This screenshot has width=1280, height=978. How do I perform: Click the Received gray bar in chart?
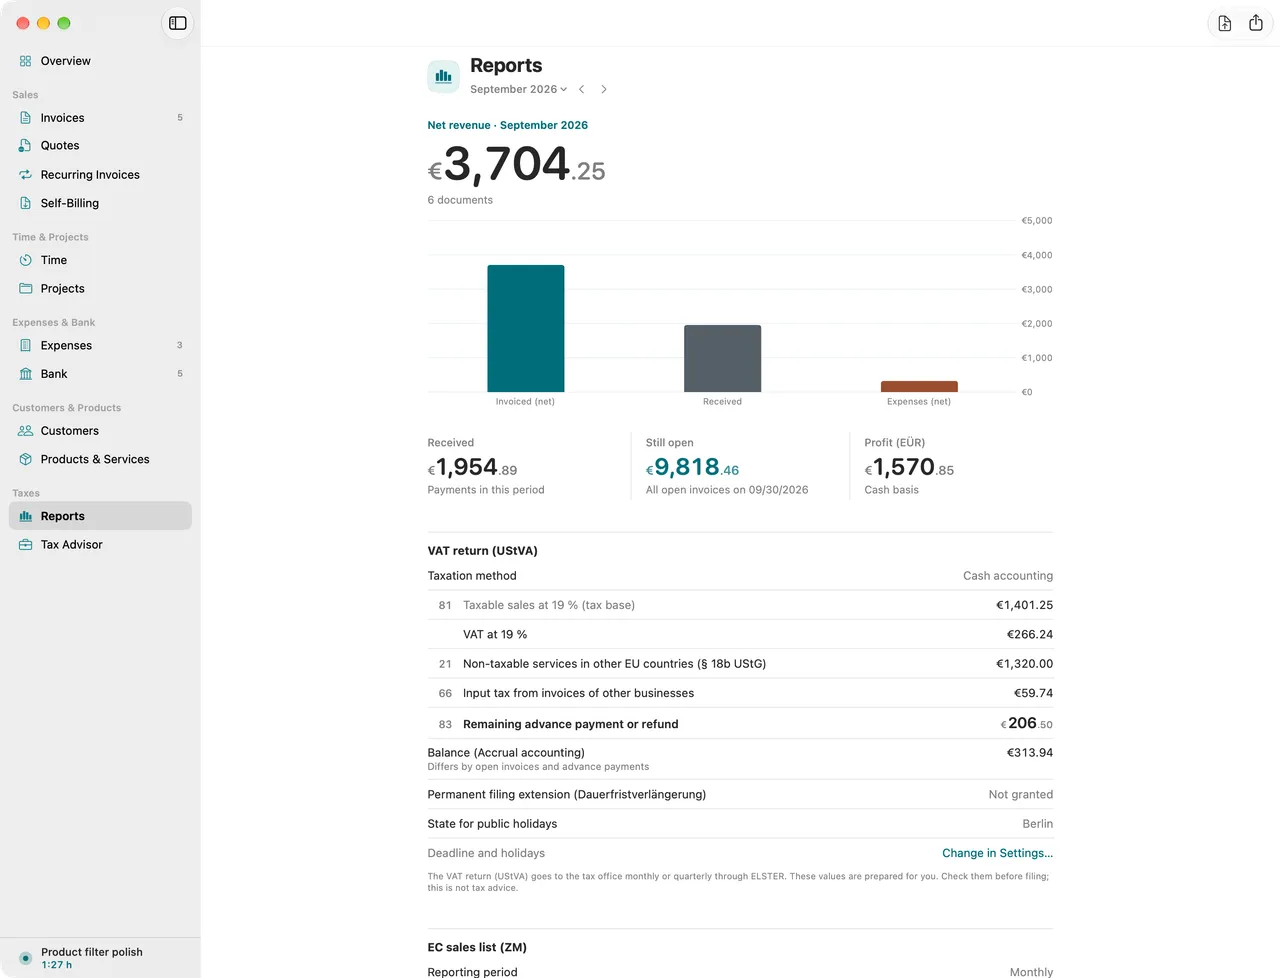(722, 358)
